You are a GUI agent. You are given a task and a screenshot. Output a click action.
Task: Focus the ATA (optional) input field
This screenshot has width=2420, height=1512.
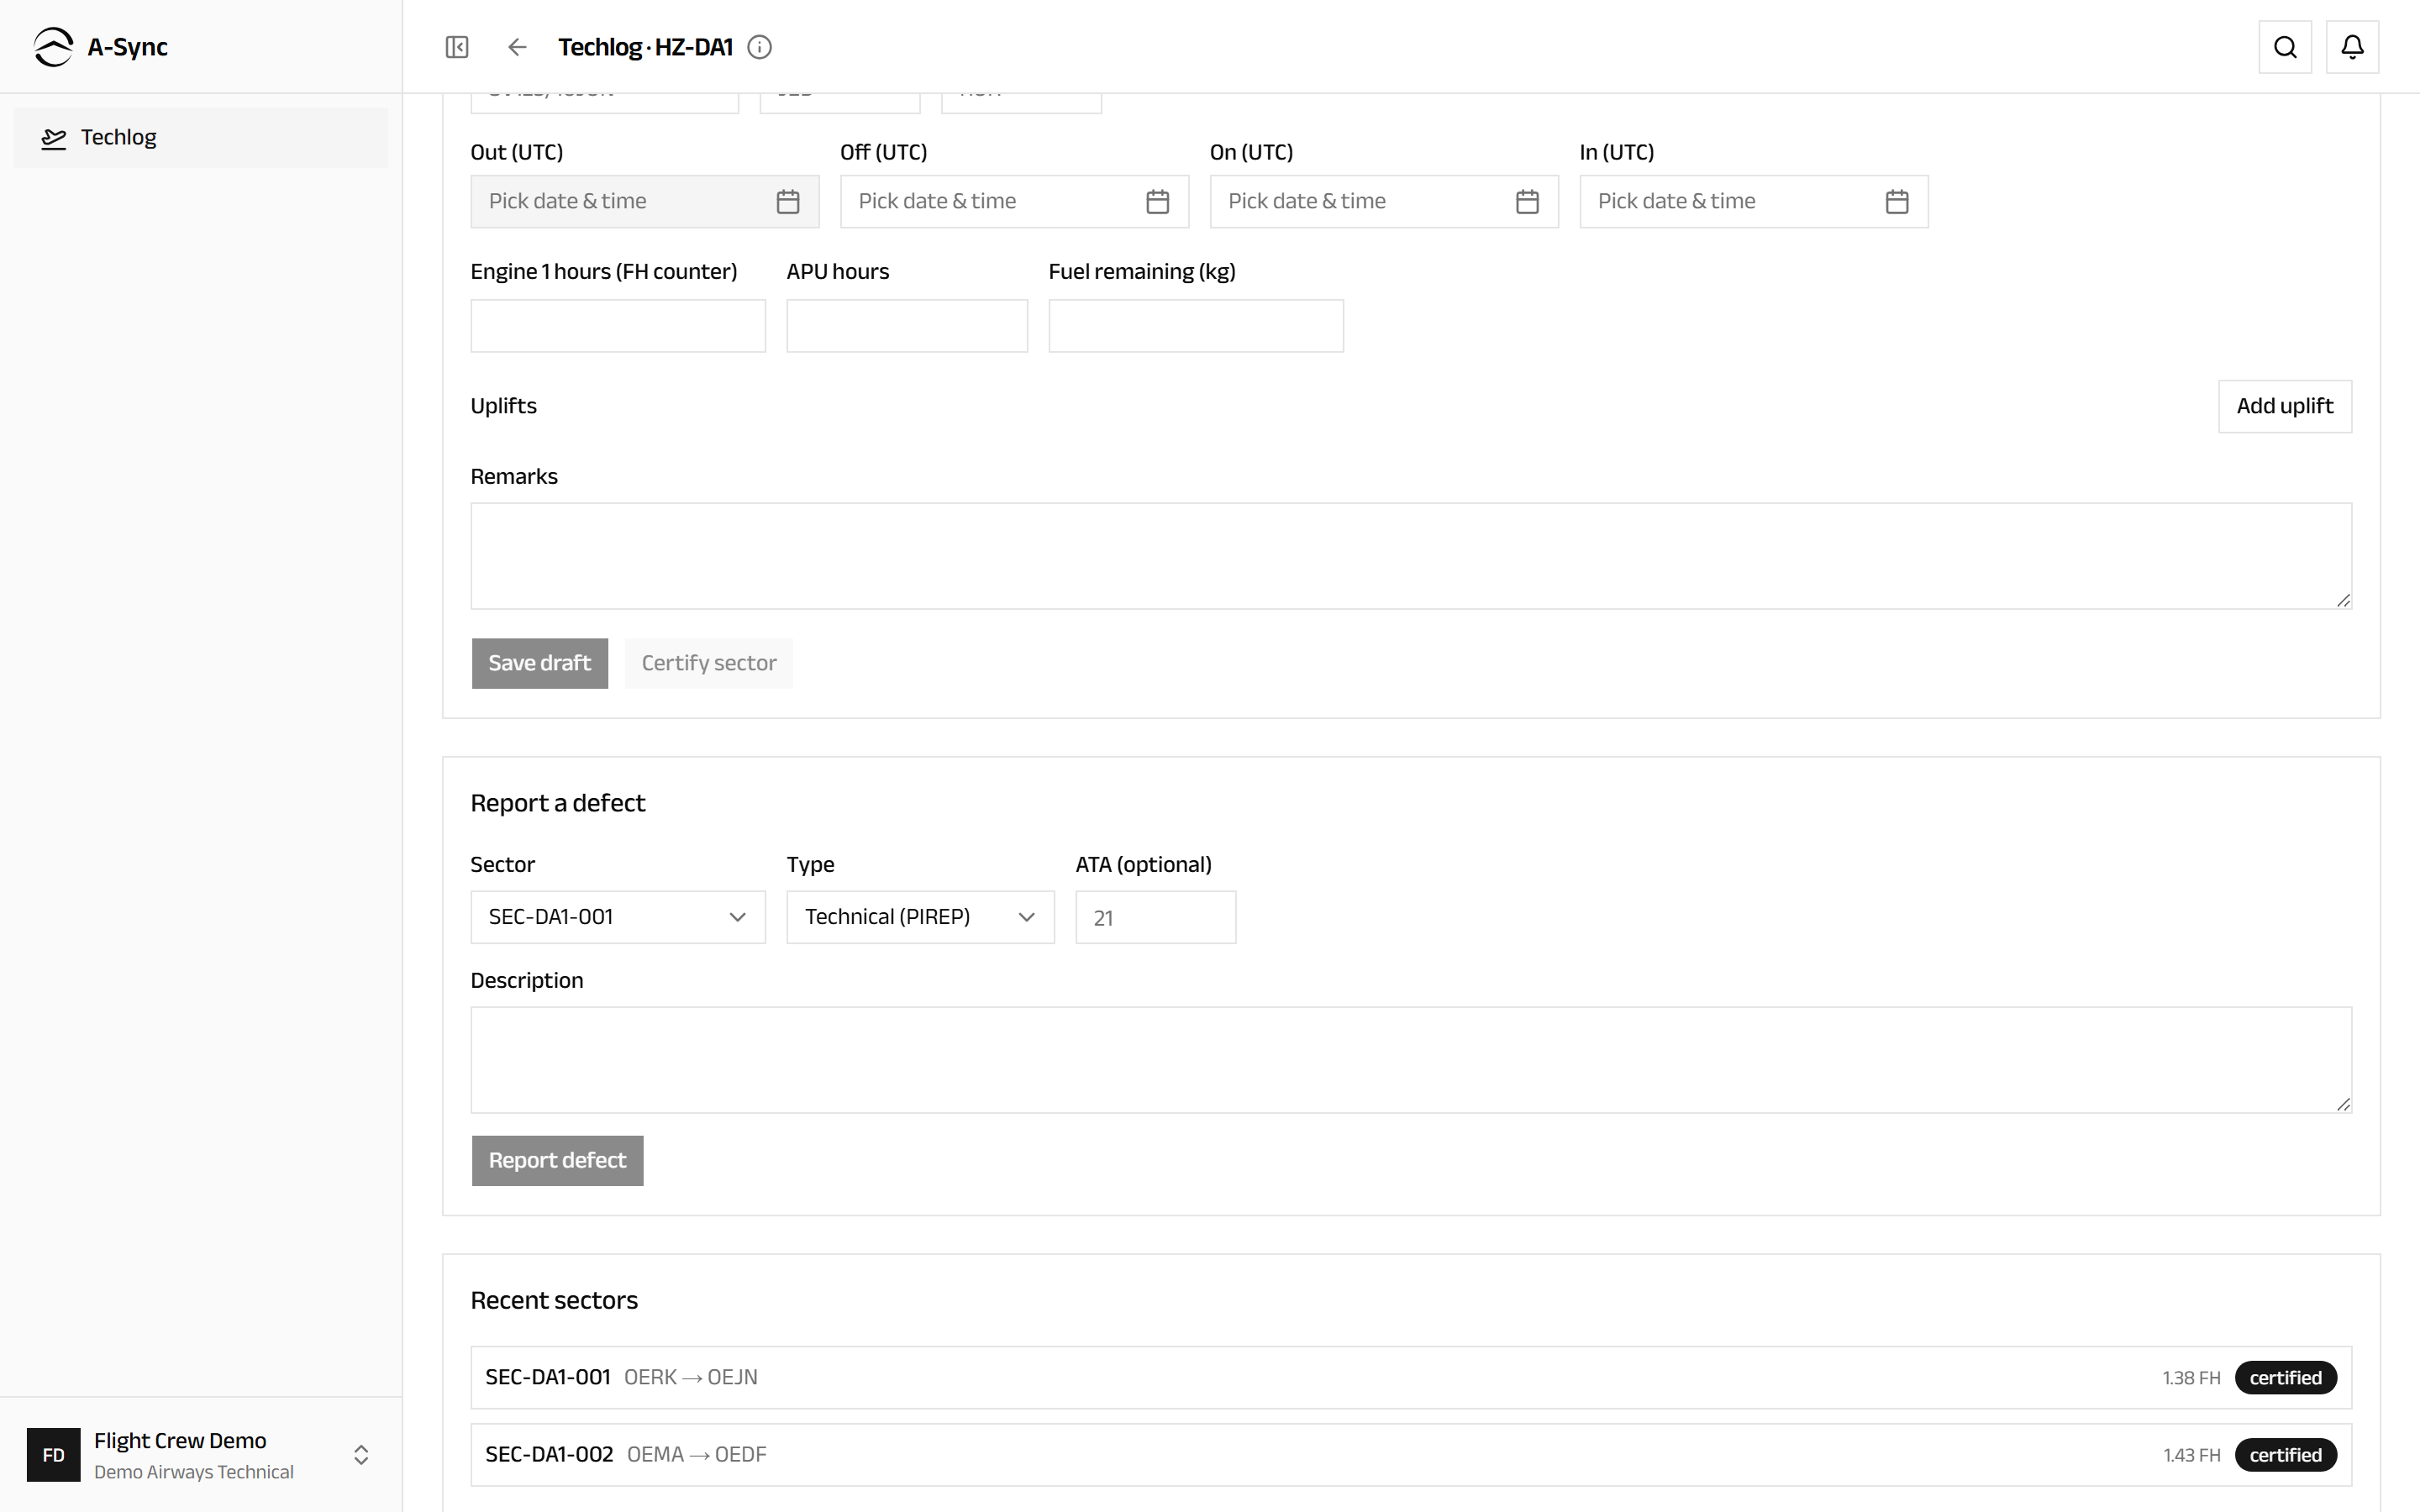point(1156,917)
